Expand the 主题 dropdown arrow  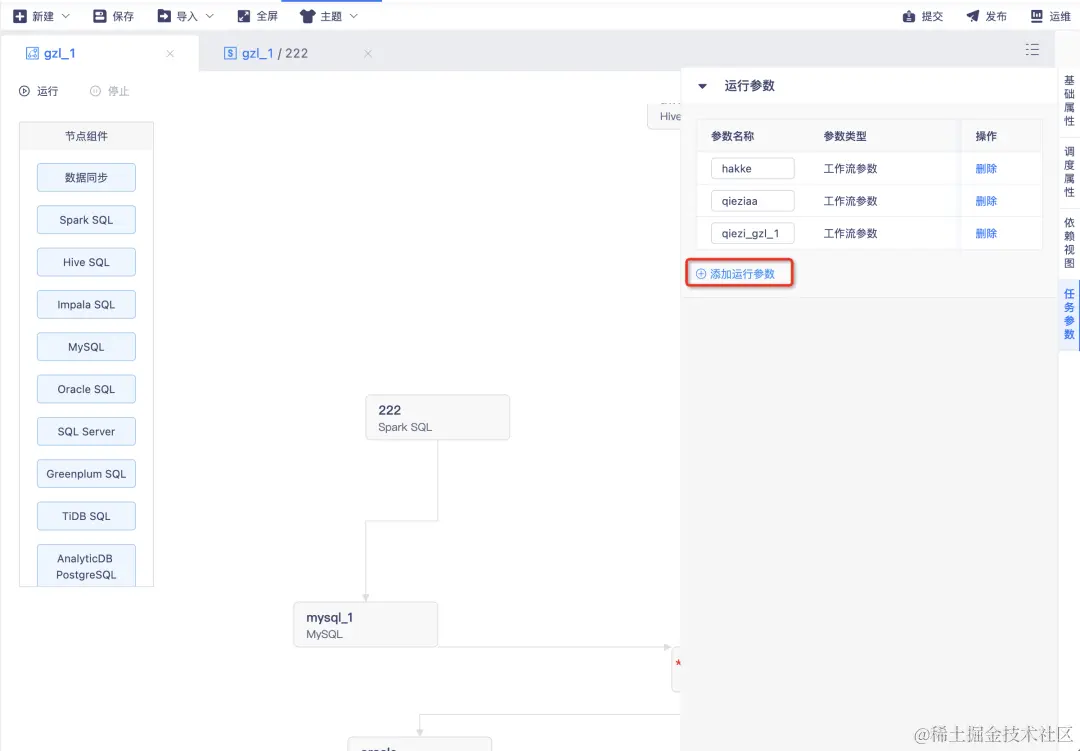(x=353, y=16)
